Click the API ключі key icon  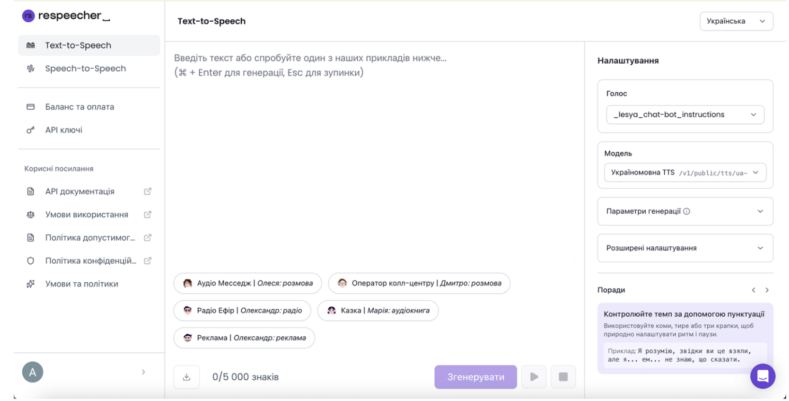[31, 130]
